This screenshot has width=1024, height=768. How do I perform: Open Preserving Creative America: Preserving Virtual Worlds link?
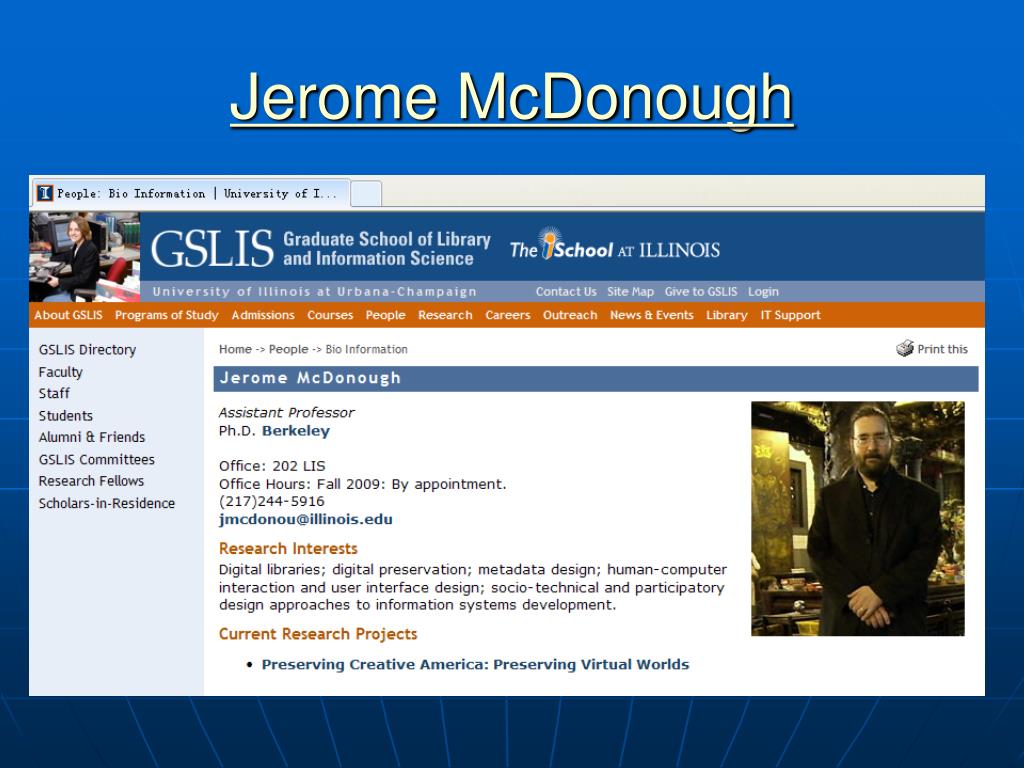tap(475, 665)
